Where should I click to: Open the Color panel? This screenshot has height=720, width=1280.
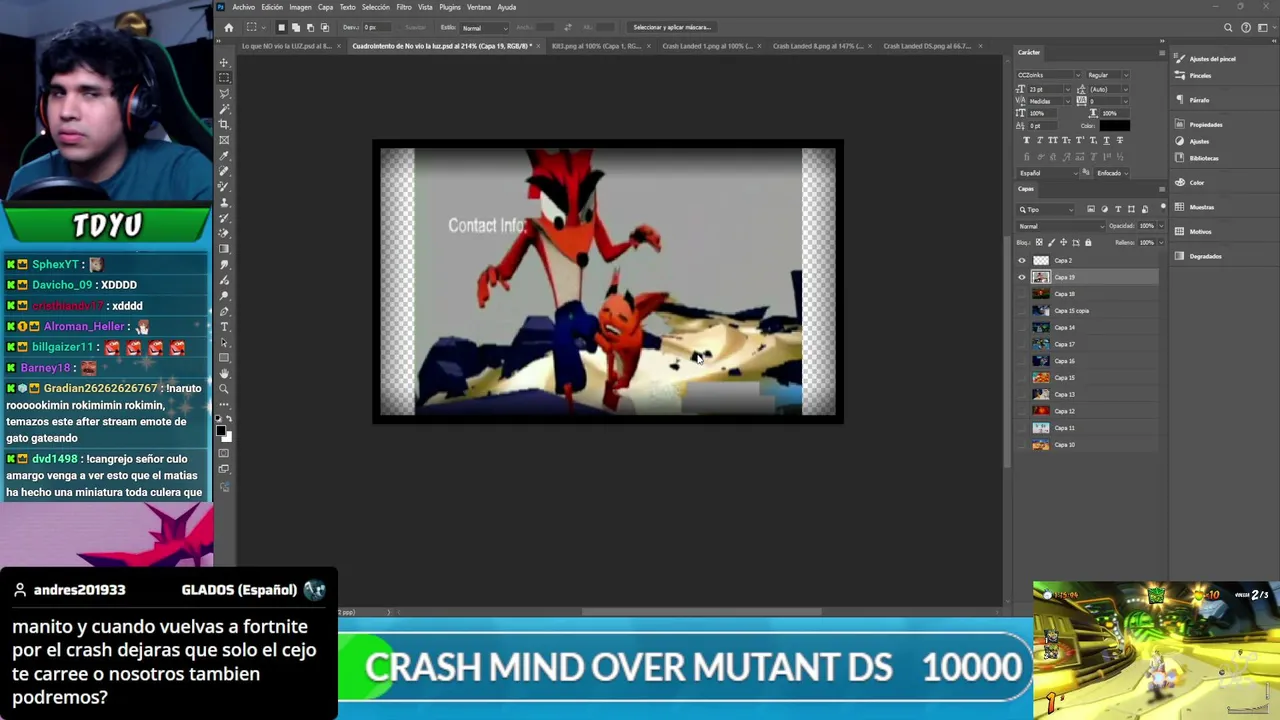tap(1190, 183)
